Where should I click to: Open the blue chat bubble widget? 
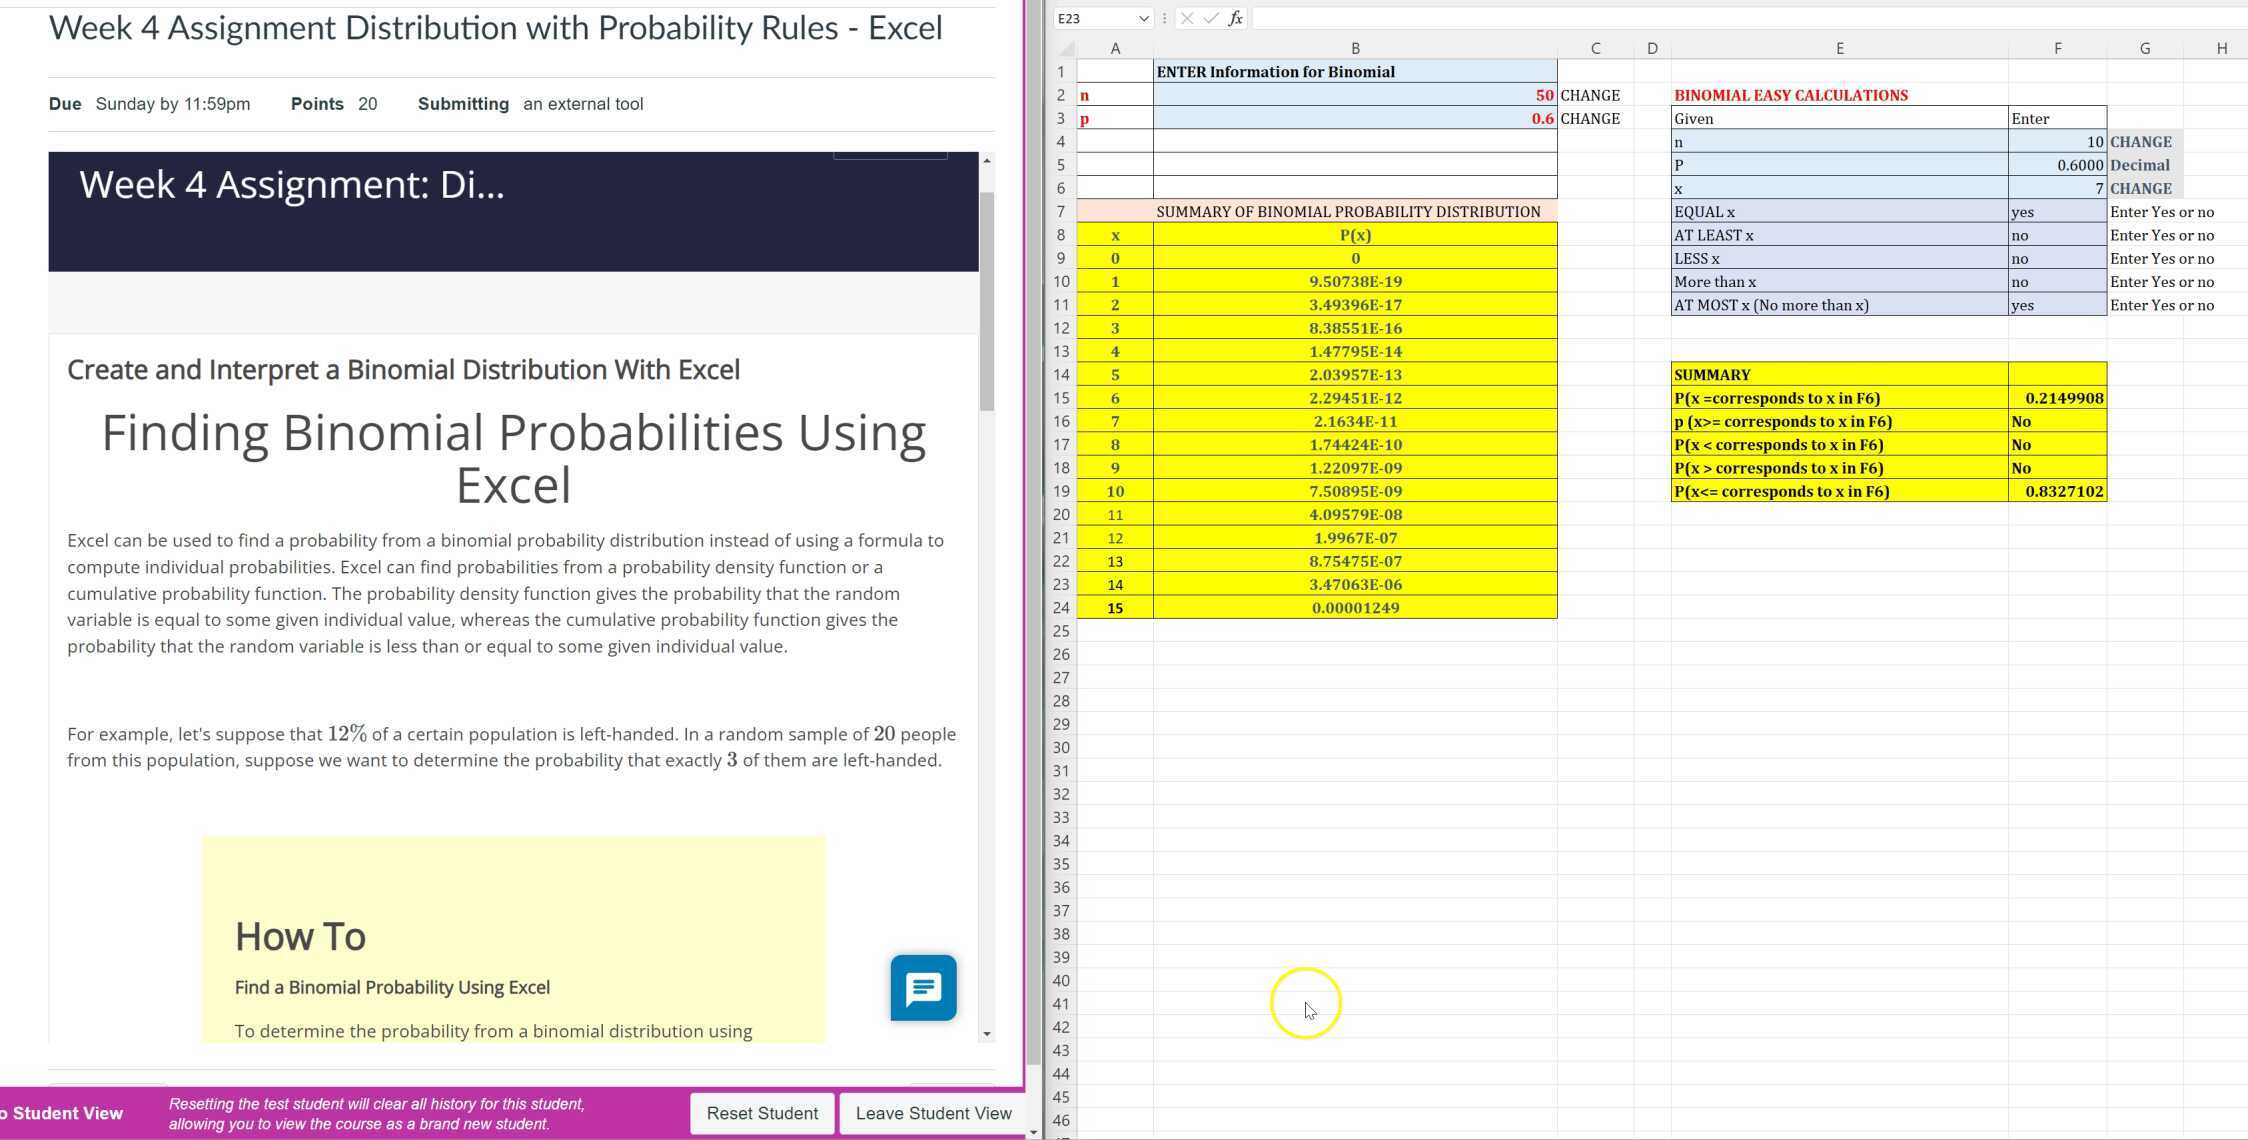[923, 988]
